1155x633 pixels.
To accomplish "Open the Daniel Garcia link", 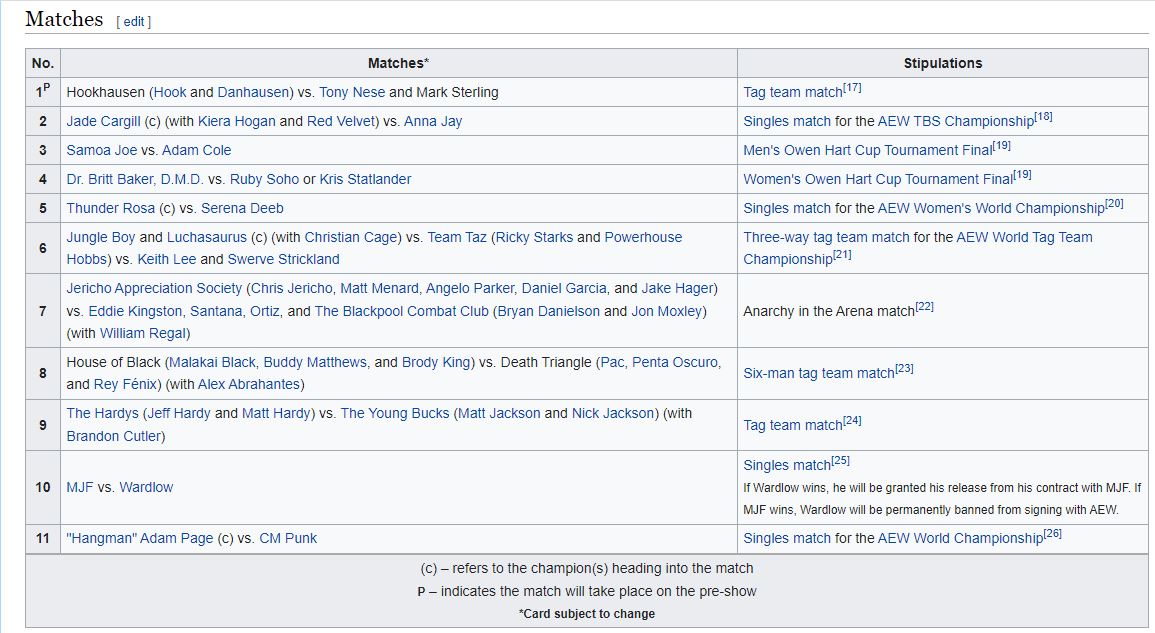I will click(x=564, y=288).
